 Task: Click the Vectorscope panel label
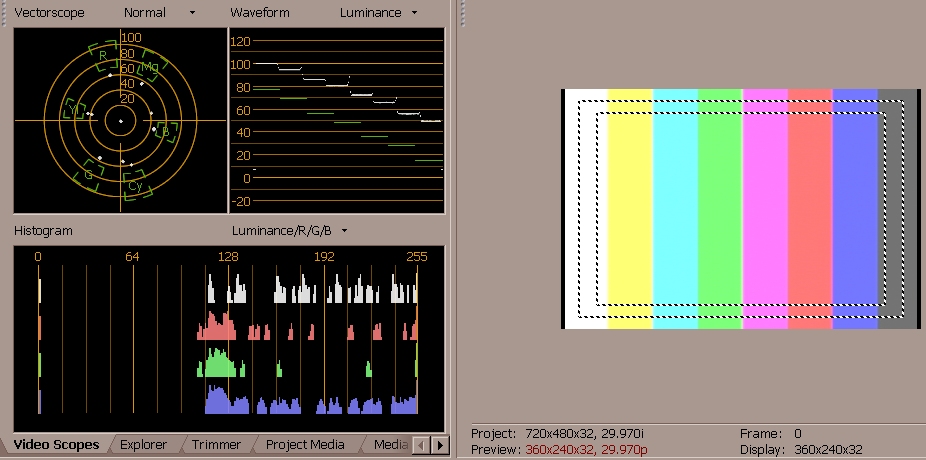pos(49,12)
